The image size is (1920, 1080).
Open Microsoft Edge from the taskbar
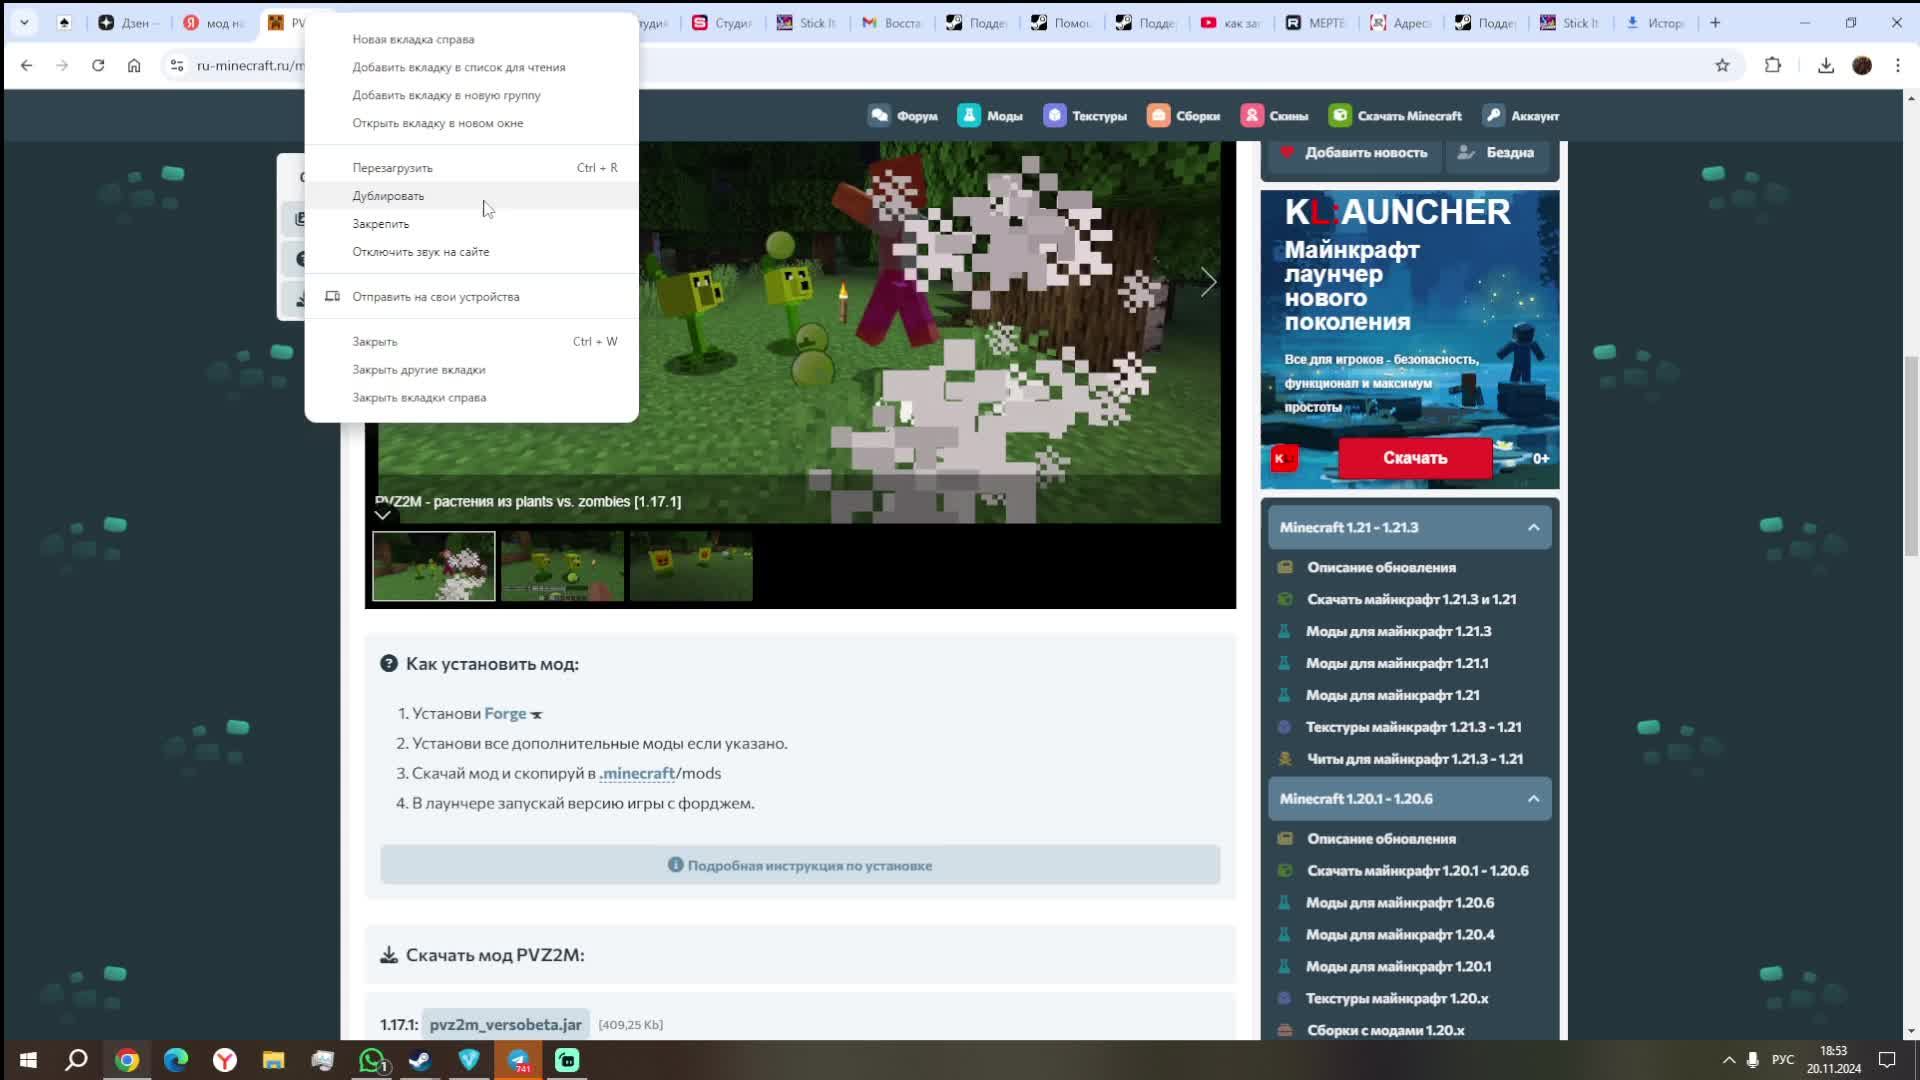[x=176, y=1060]
